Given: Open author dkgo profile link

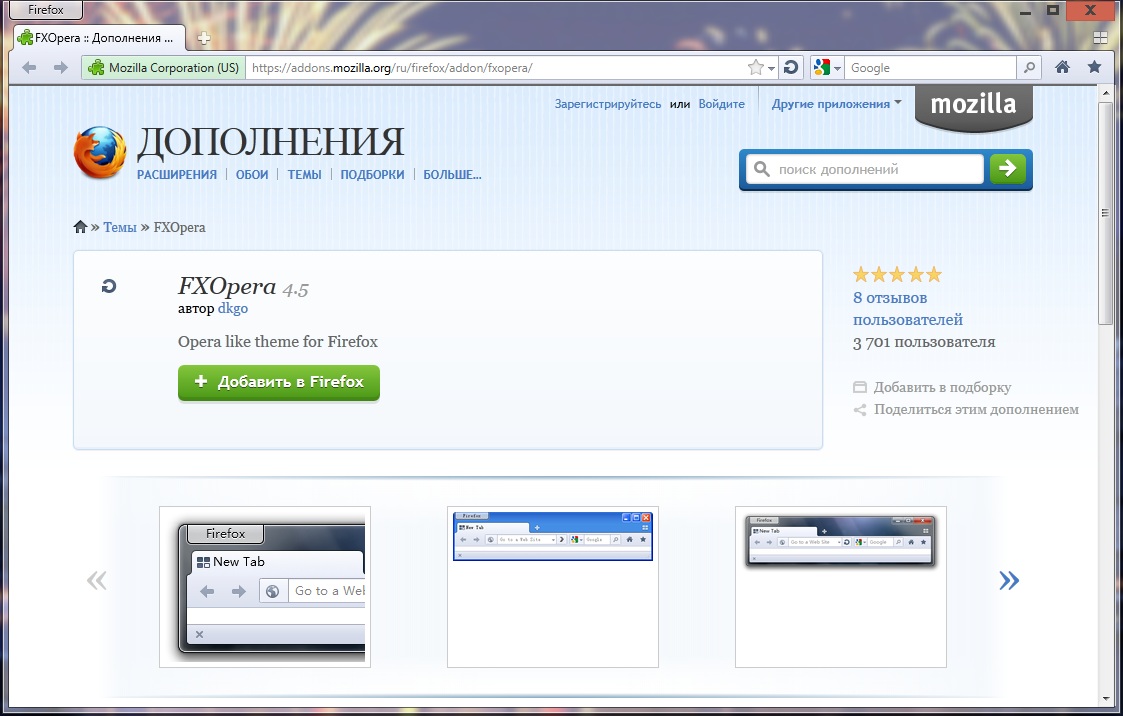Looking at the screenshot, I should point(233,309).
